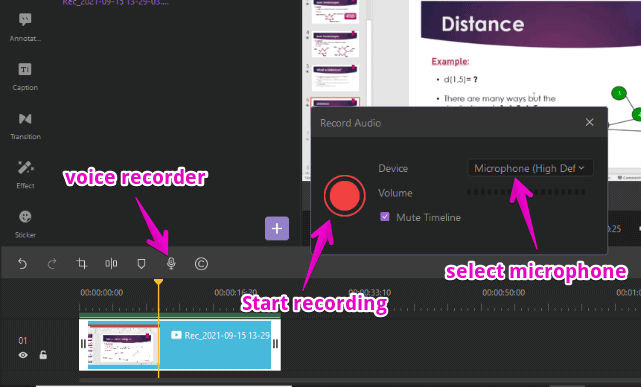Expand the Microphone device dropdown
Screen dimensions: 641x387
[530, 168]
